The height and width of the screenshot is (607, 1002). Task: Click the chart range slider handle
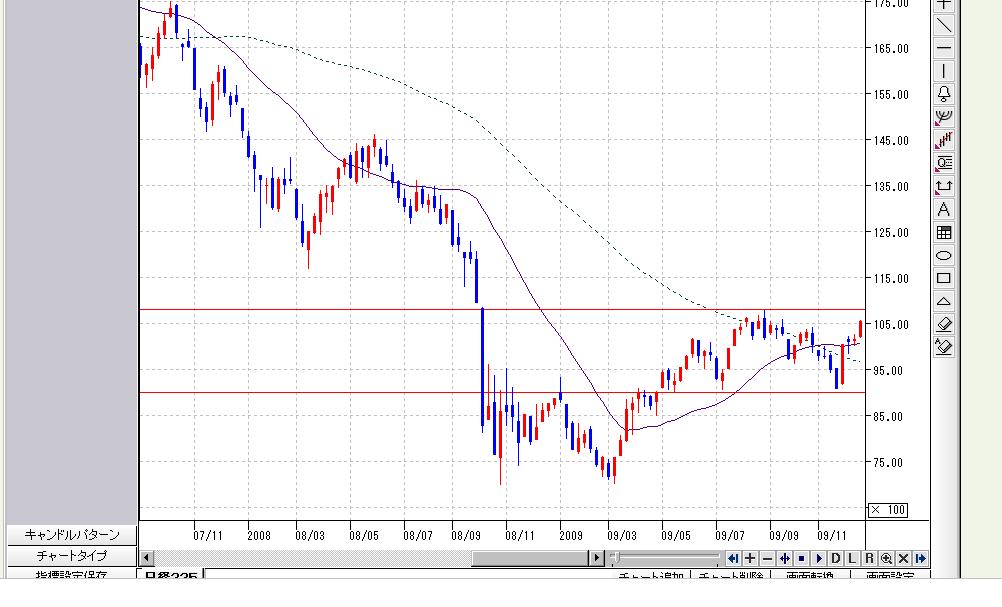coord(616,558)
